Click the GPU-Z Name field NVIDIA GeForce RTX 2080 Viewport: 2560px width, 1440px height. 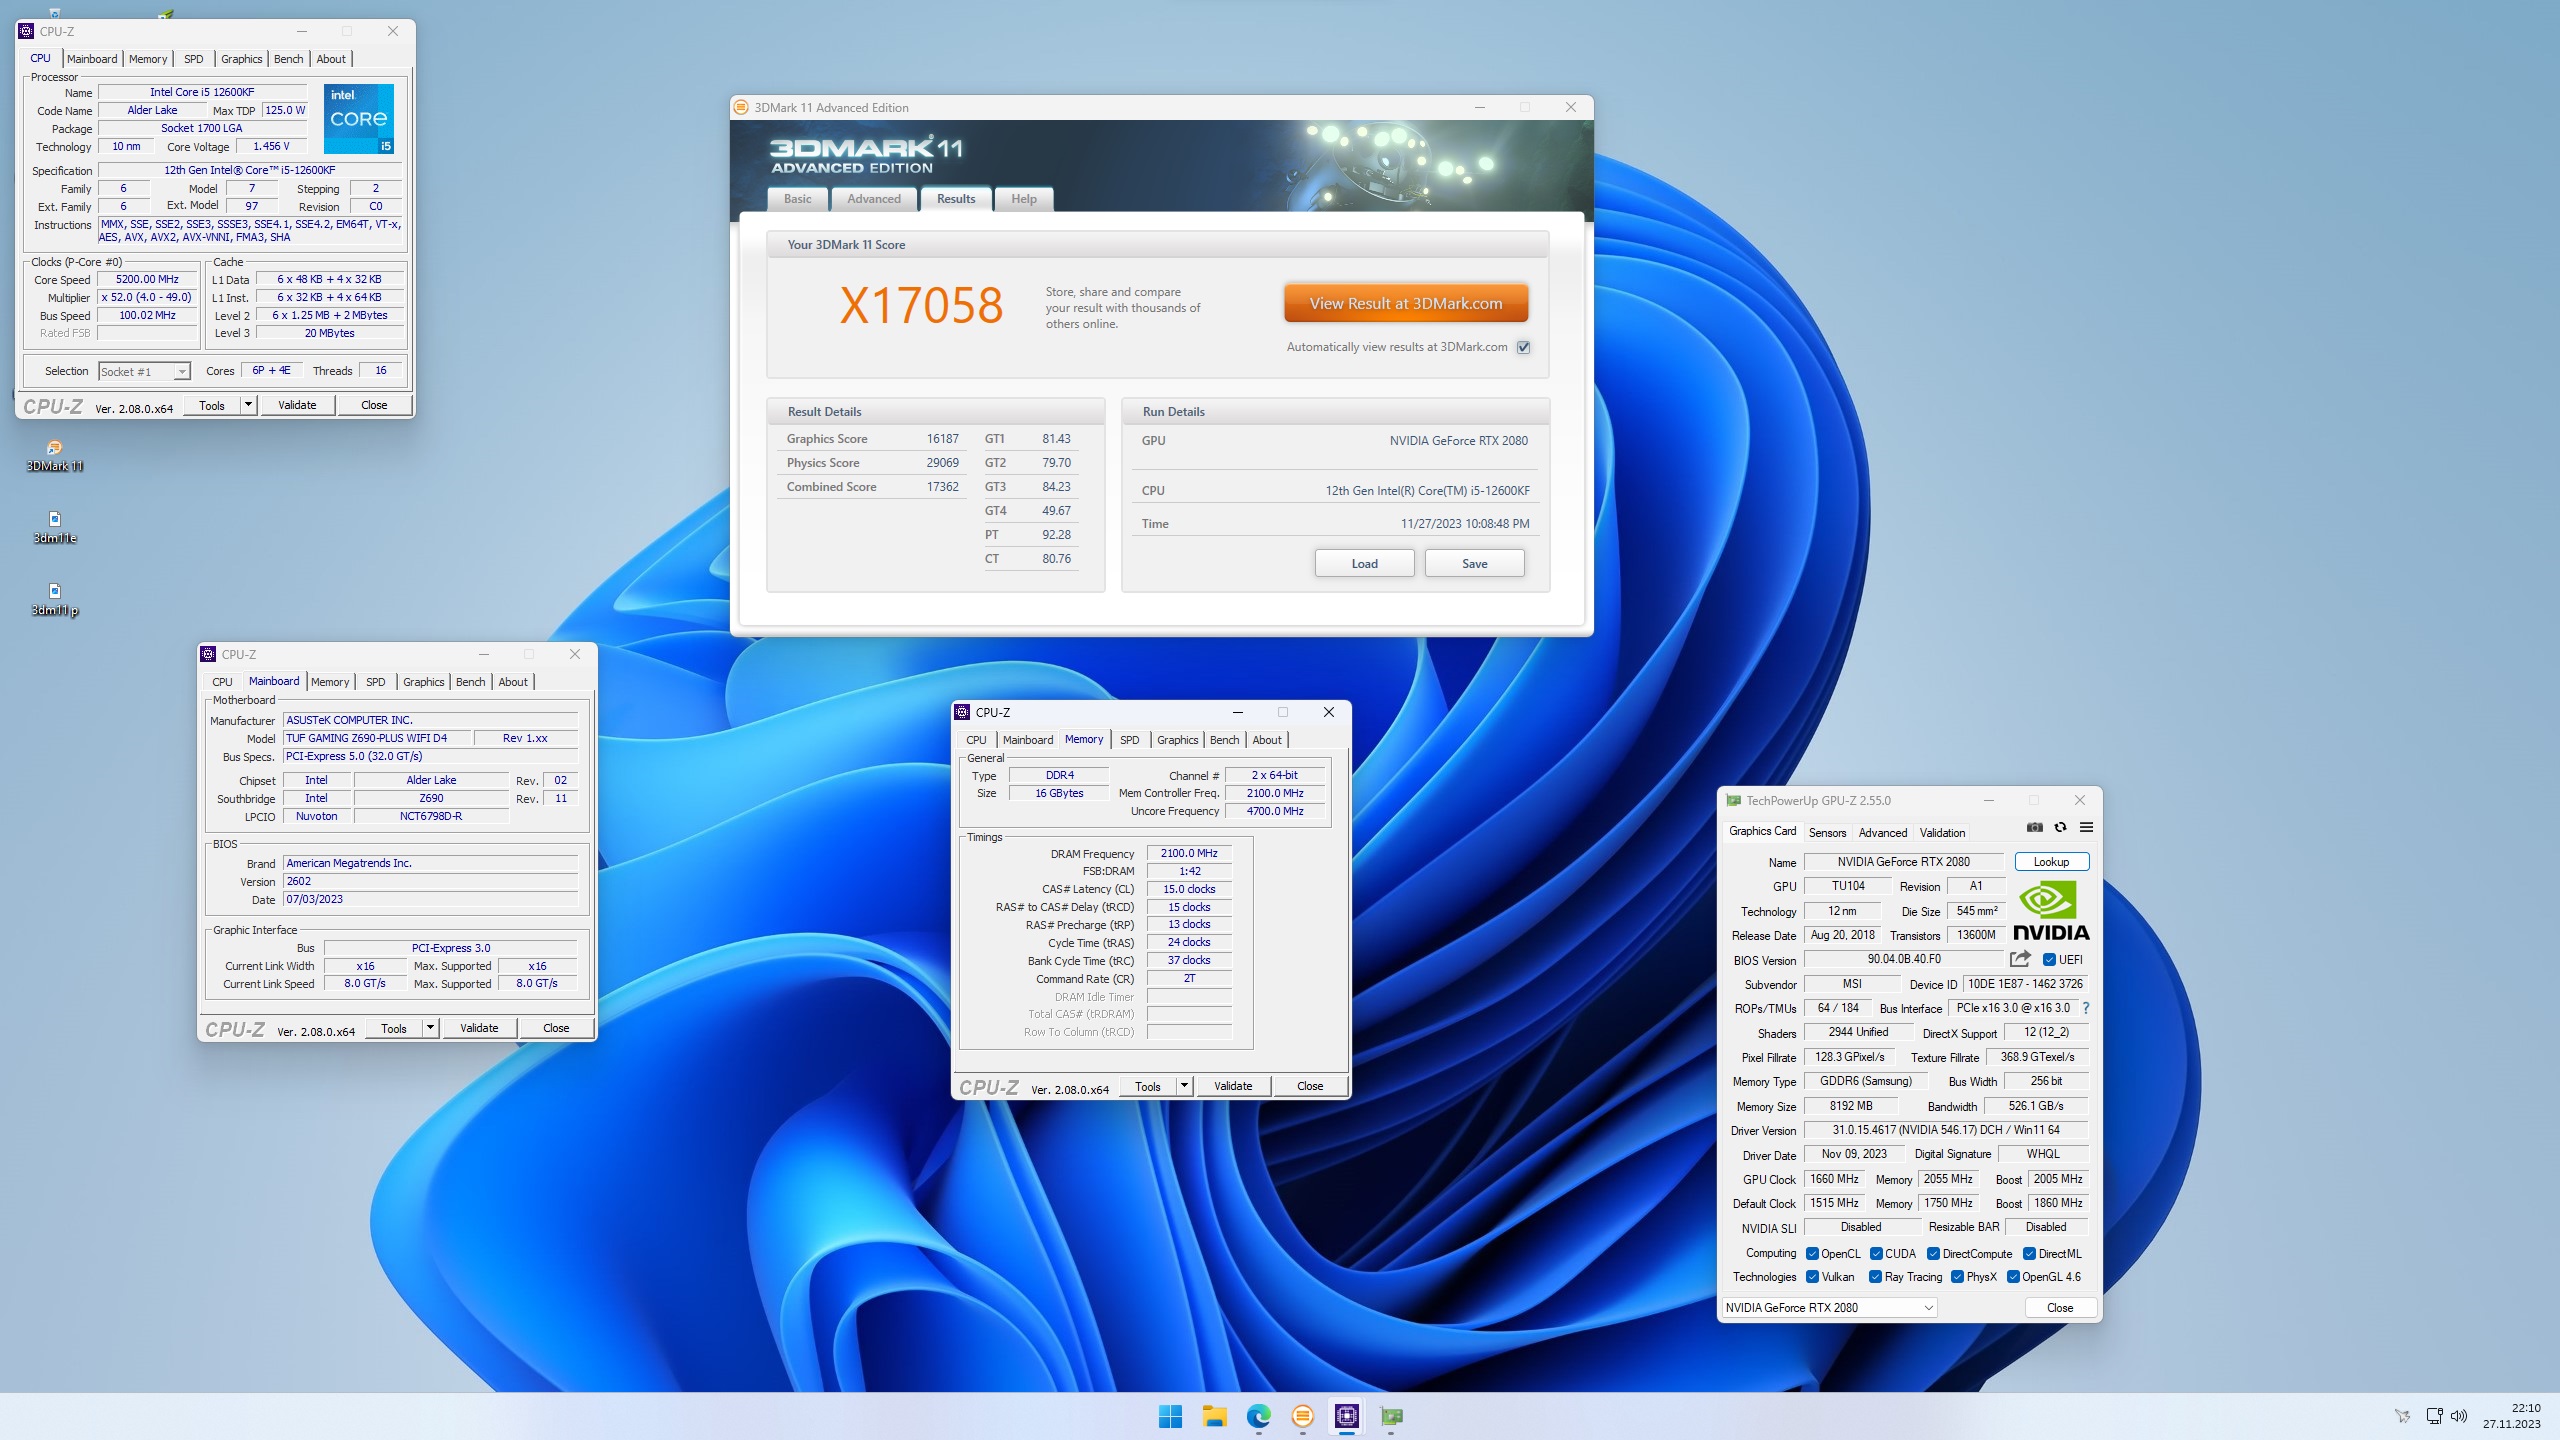[1904, 862]
